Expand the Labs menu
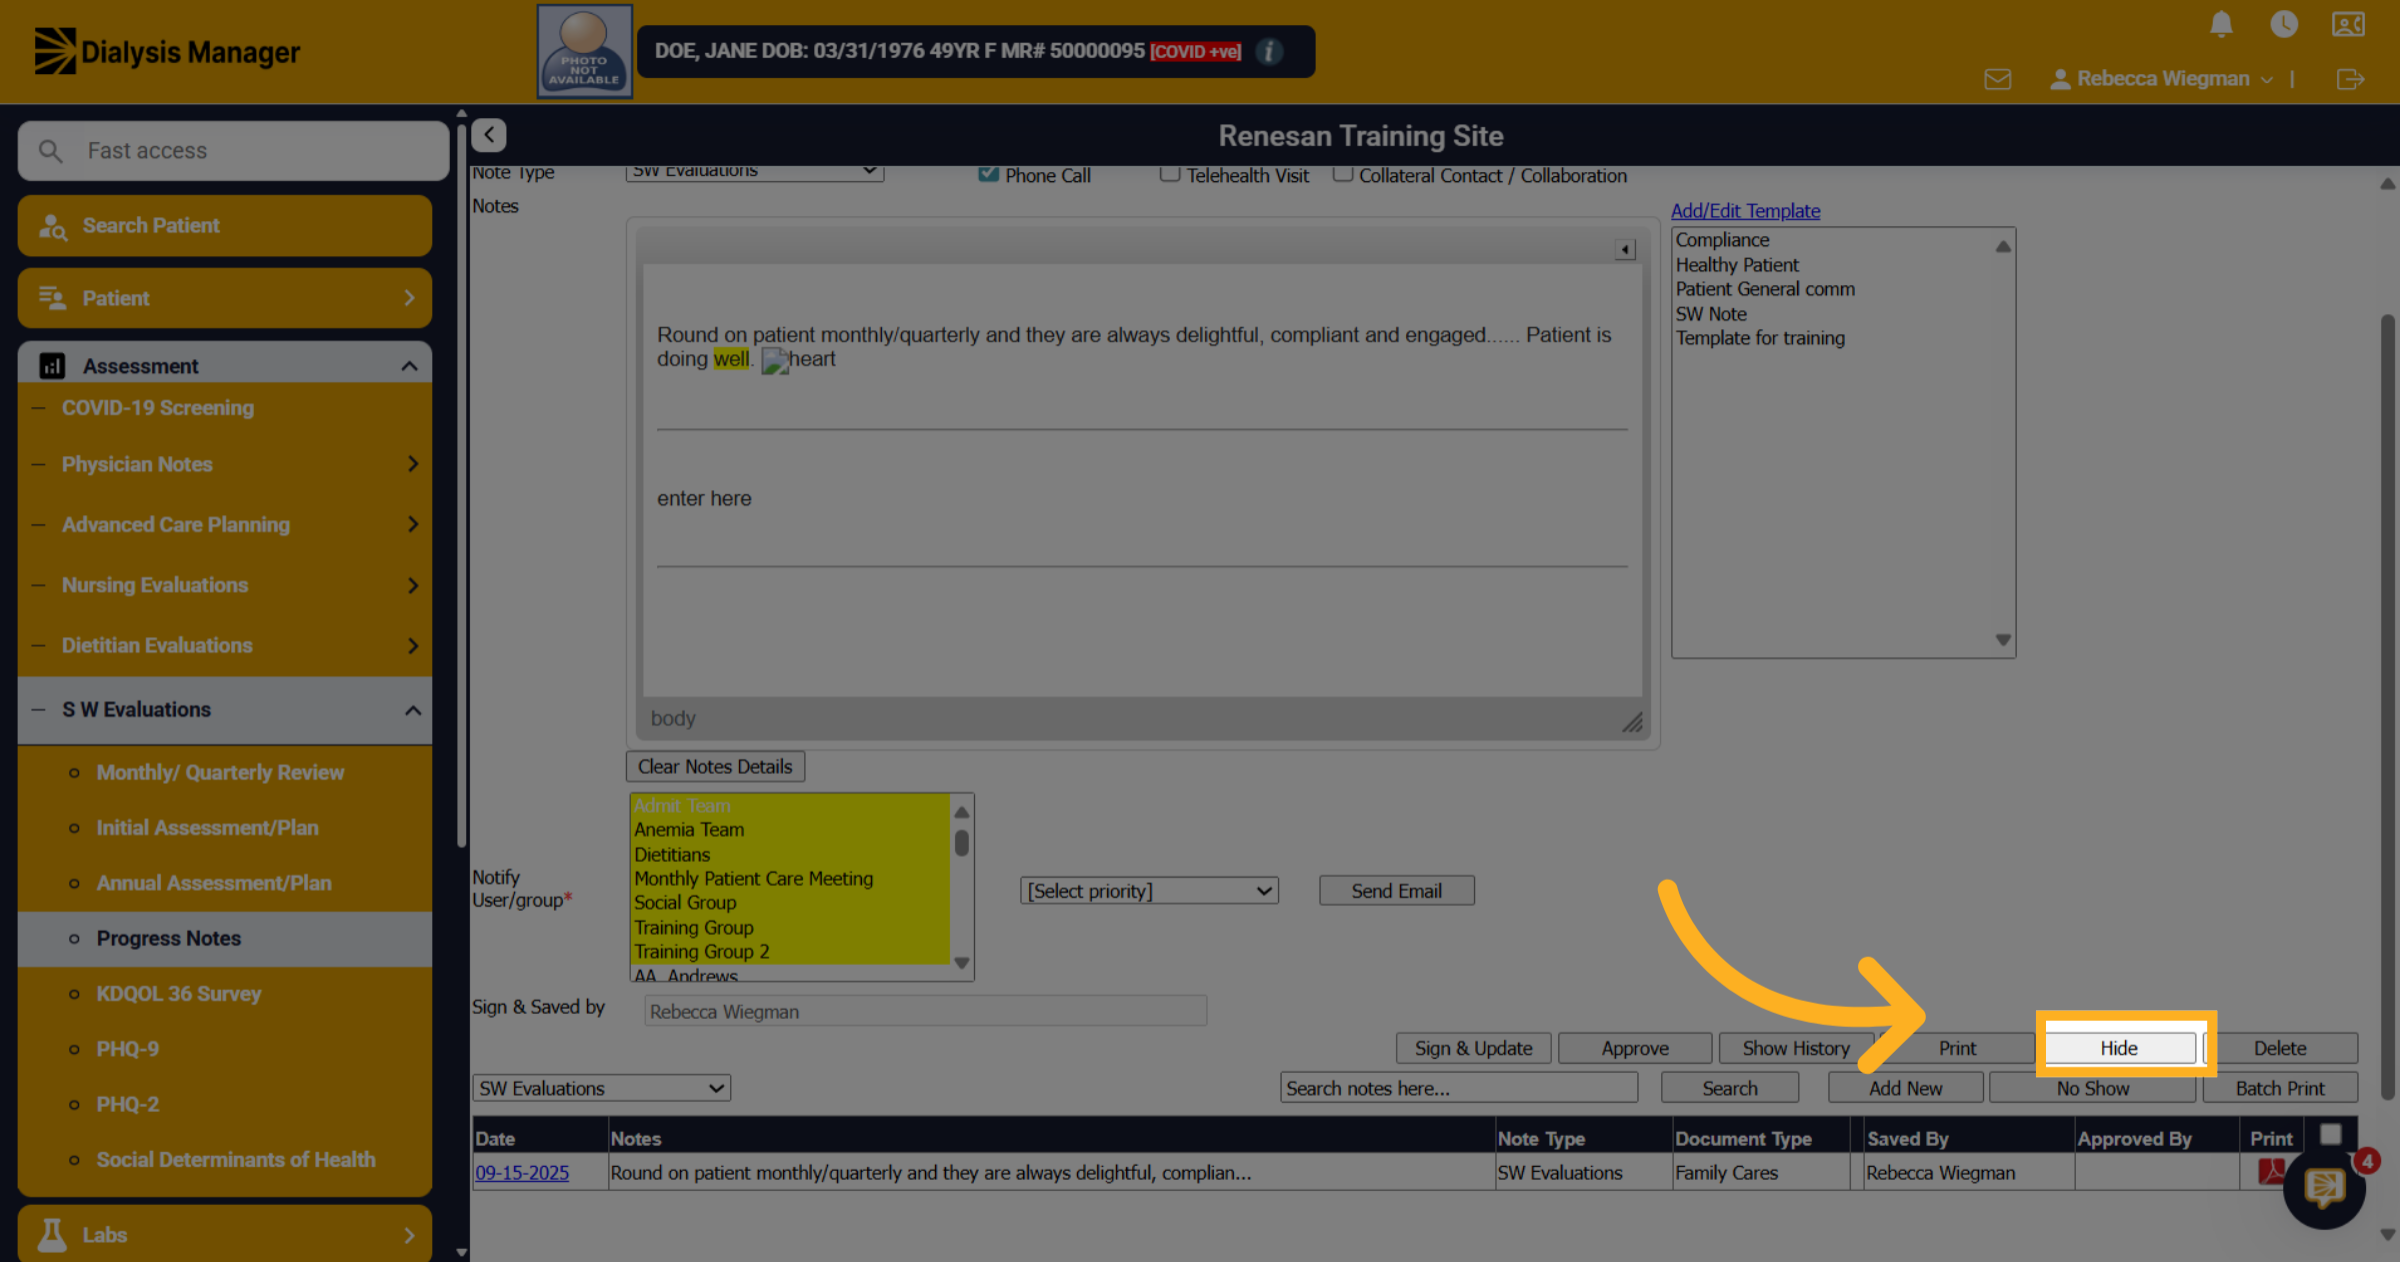Viewport: 2400px width, 1262px height. point(225,1235)
